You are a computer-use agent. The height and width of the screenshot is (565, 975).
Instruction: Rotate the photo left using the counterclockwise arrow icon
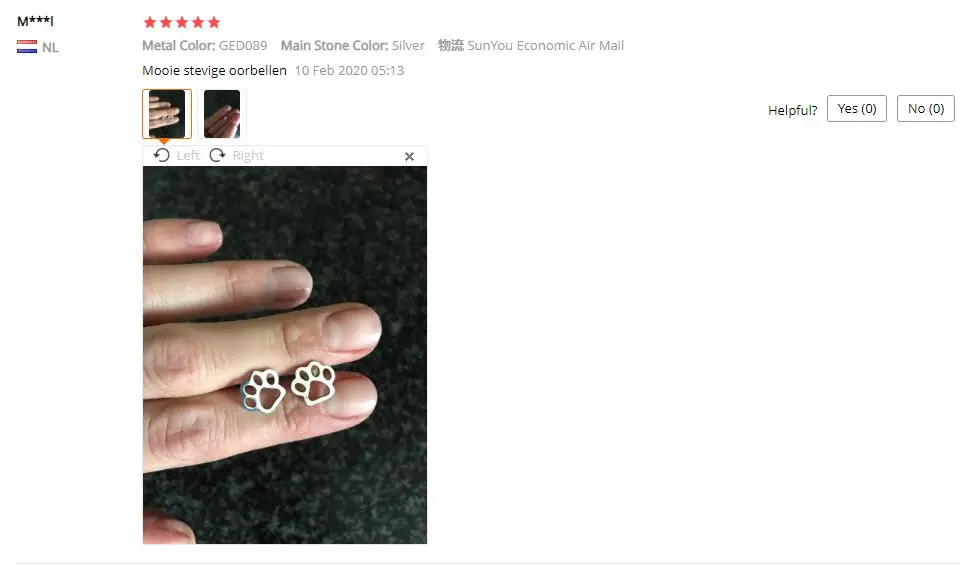tap(162, 155)
